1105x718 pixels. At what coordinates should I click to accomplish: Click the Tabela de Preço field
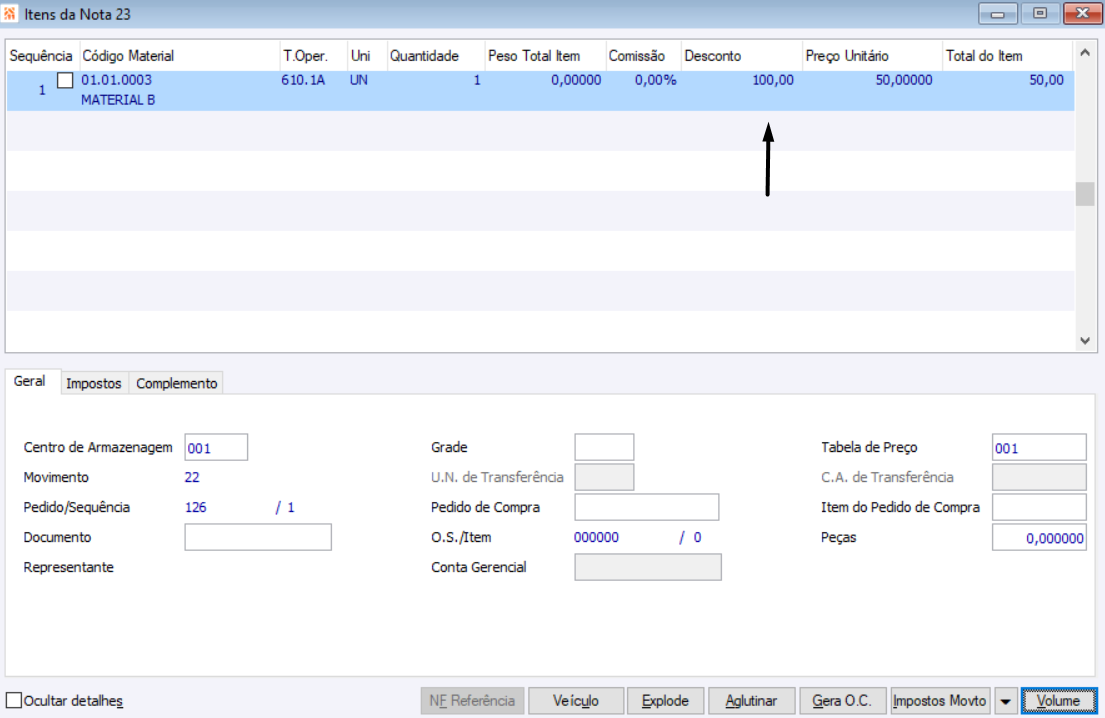(x=1039, y=447)
